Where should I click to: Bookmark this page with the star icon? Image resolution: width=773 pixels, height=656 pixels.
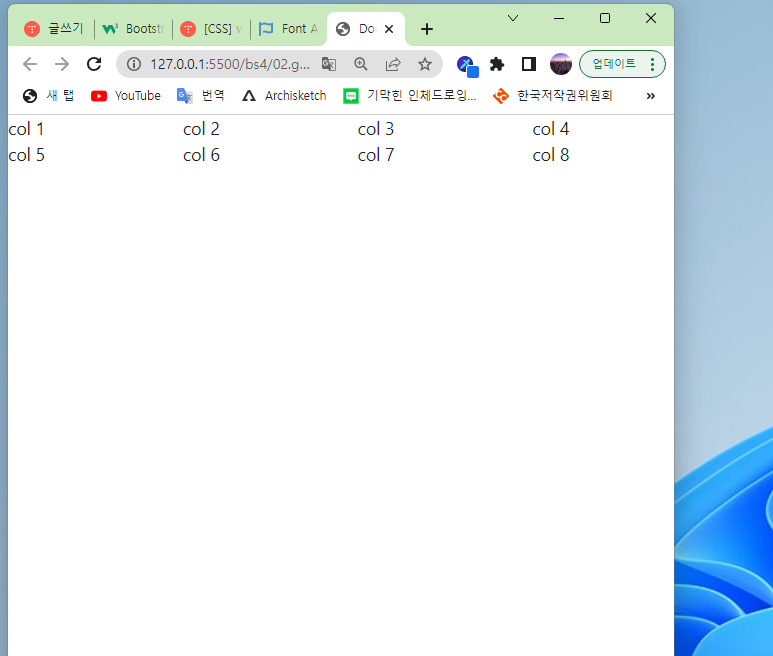tap(425, 64)
